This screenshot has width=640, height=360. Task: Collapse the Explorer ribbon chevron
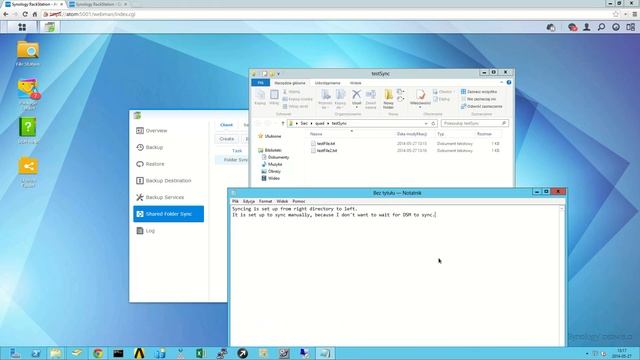(502, 82)
